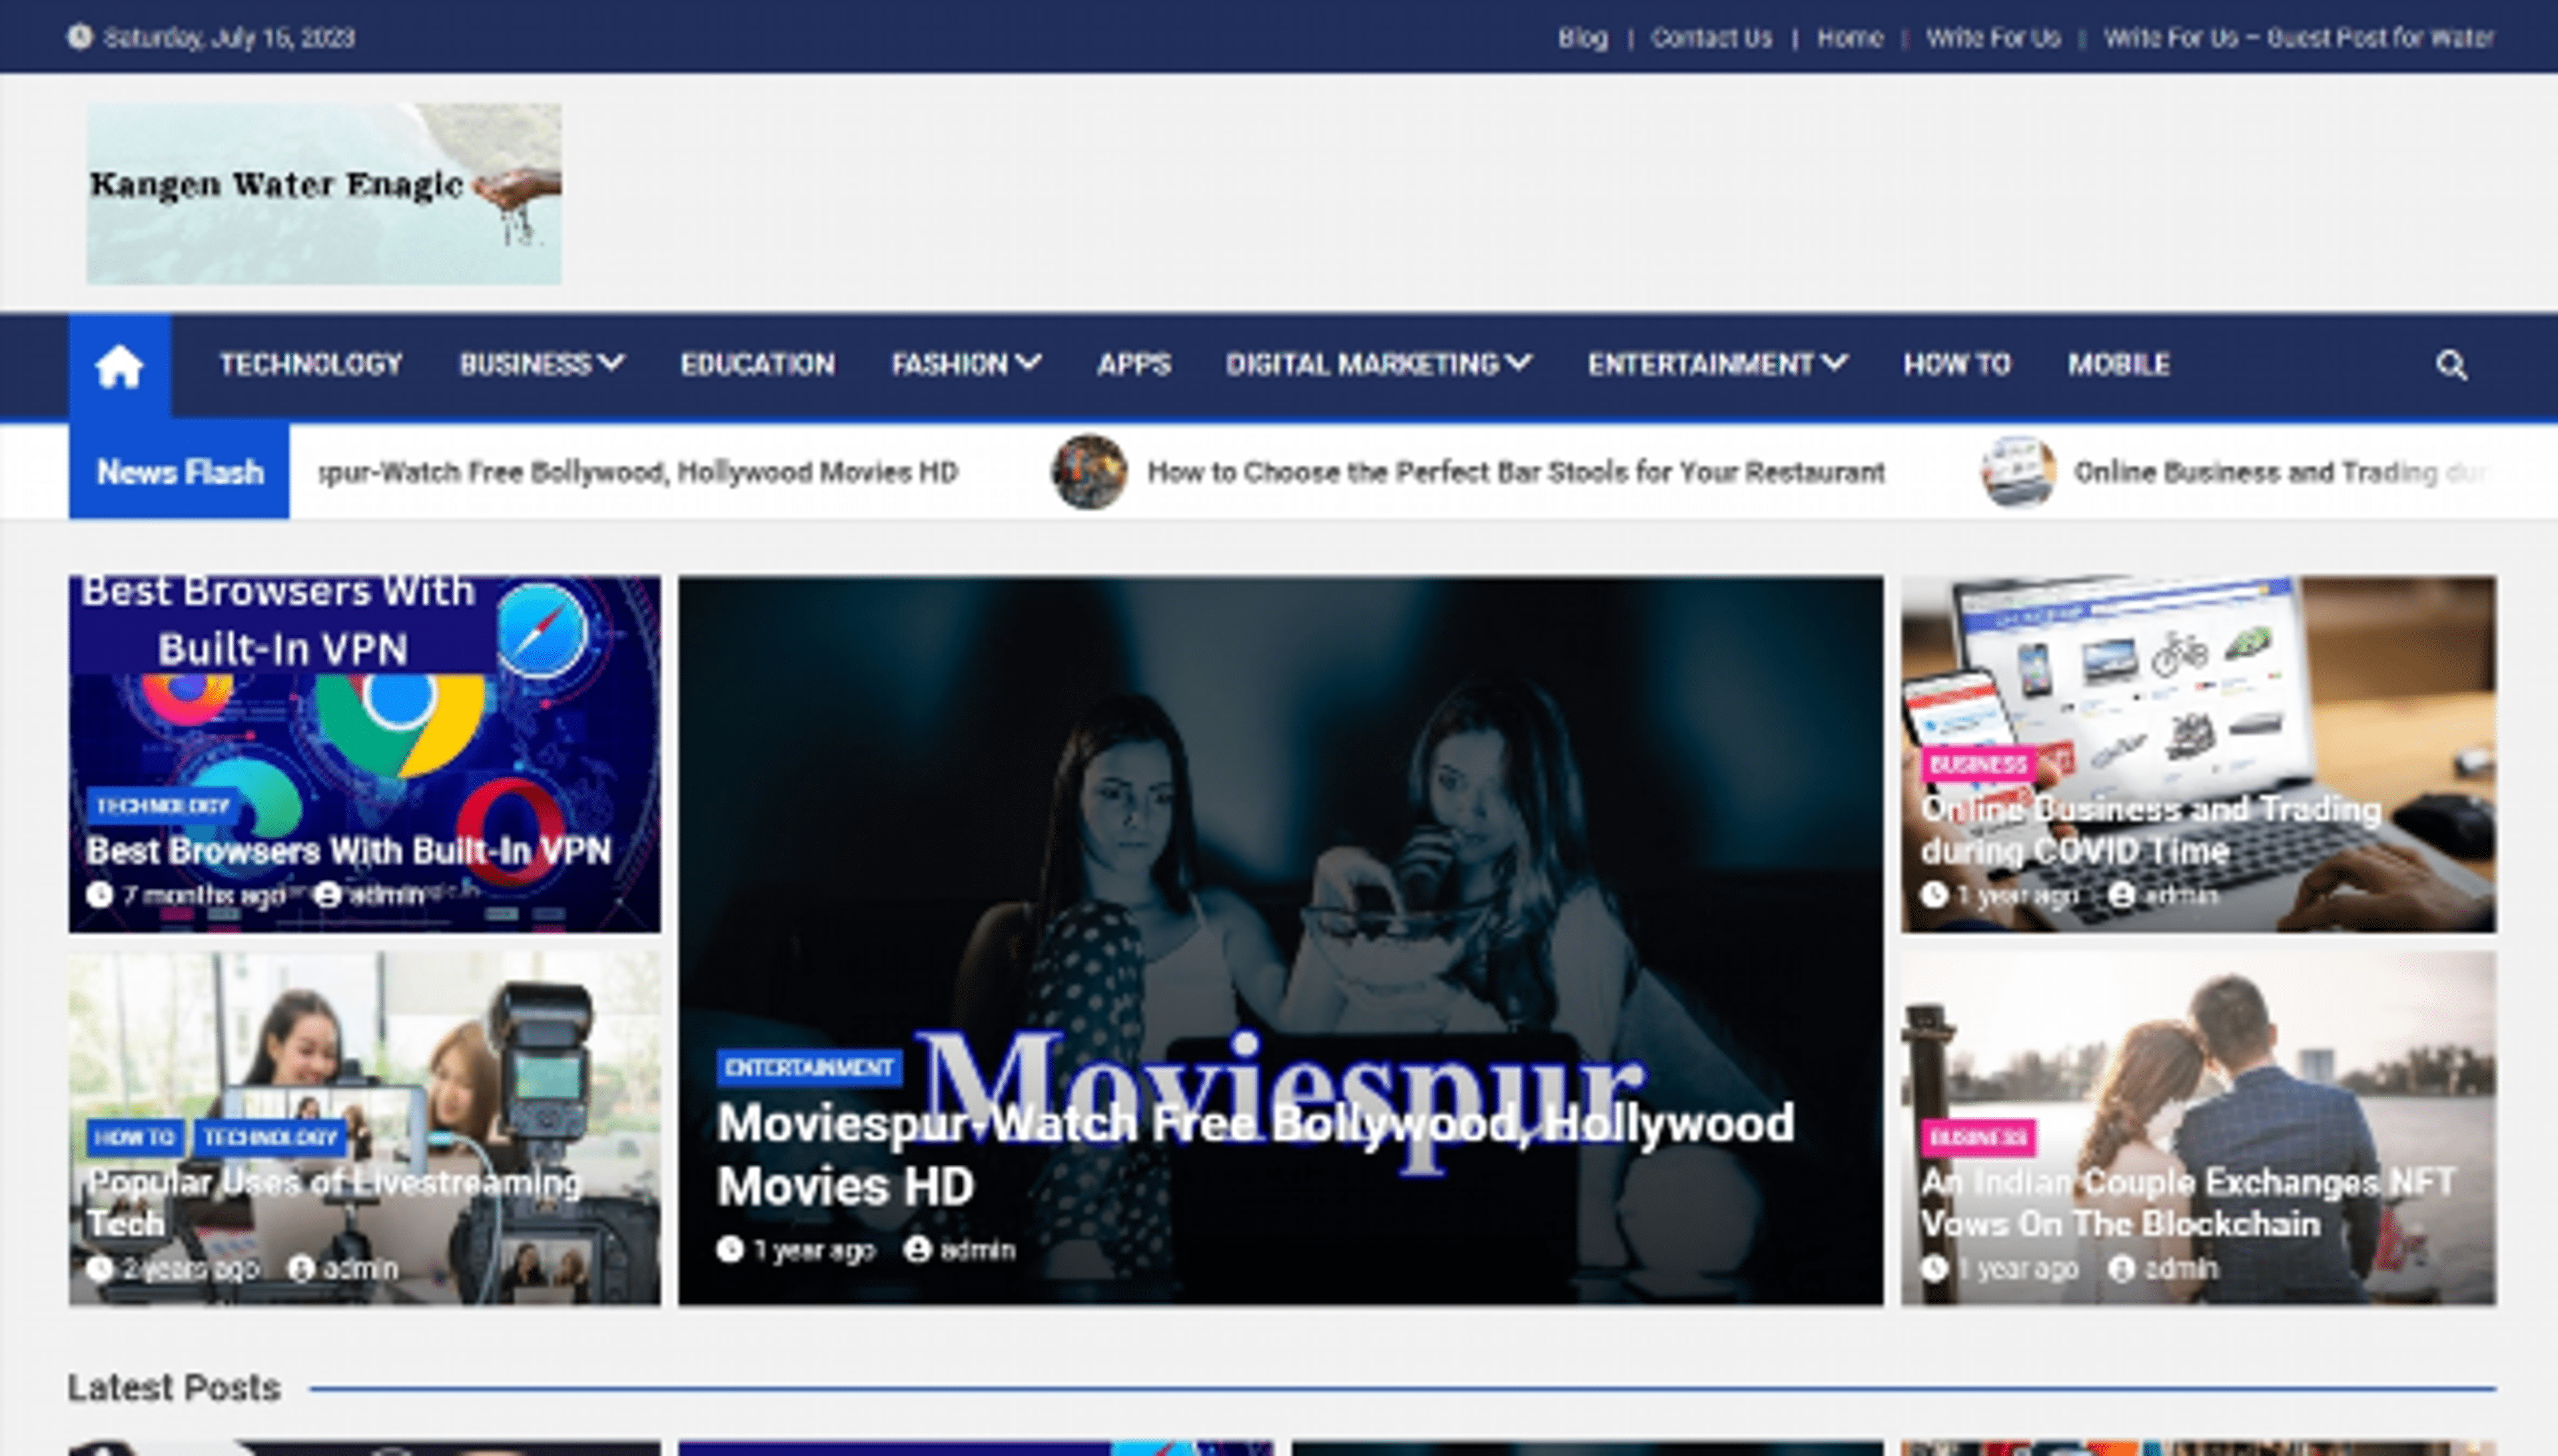Click the home icon in navigation bar
The width and height of the screenshot is (2558, 1456).
coord(119,366)
